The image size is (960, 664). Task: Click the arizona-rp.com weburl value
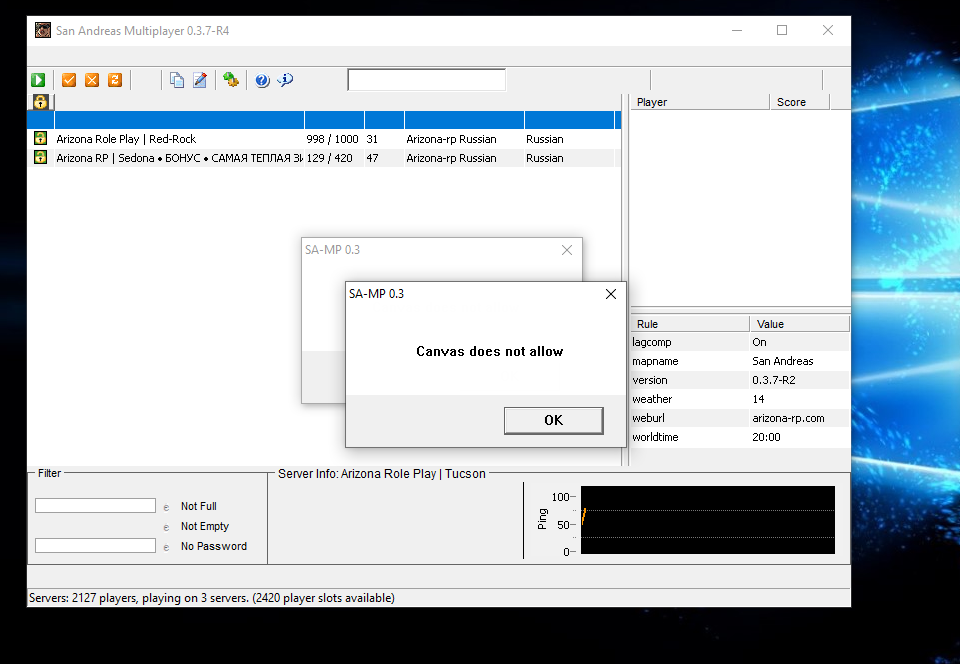tap(788, 418)
